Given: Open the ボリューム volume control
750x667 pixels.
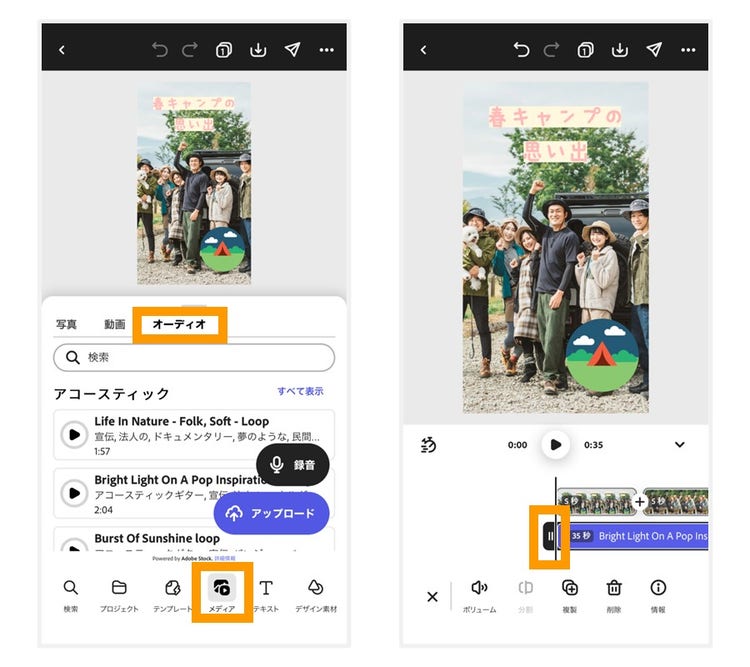Looking at the screenshot, I should [479, 596].
